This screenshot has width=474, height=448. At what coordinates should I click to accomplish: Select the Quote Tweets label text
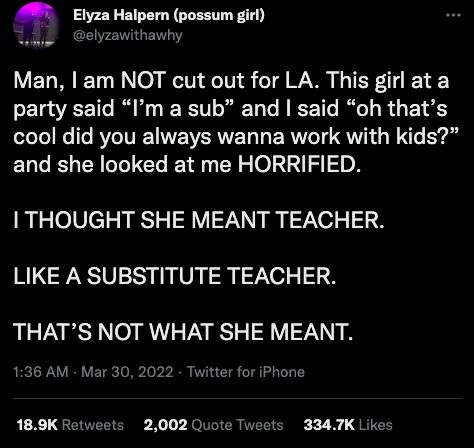[x=238, y=425]
